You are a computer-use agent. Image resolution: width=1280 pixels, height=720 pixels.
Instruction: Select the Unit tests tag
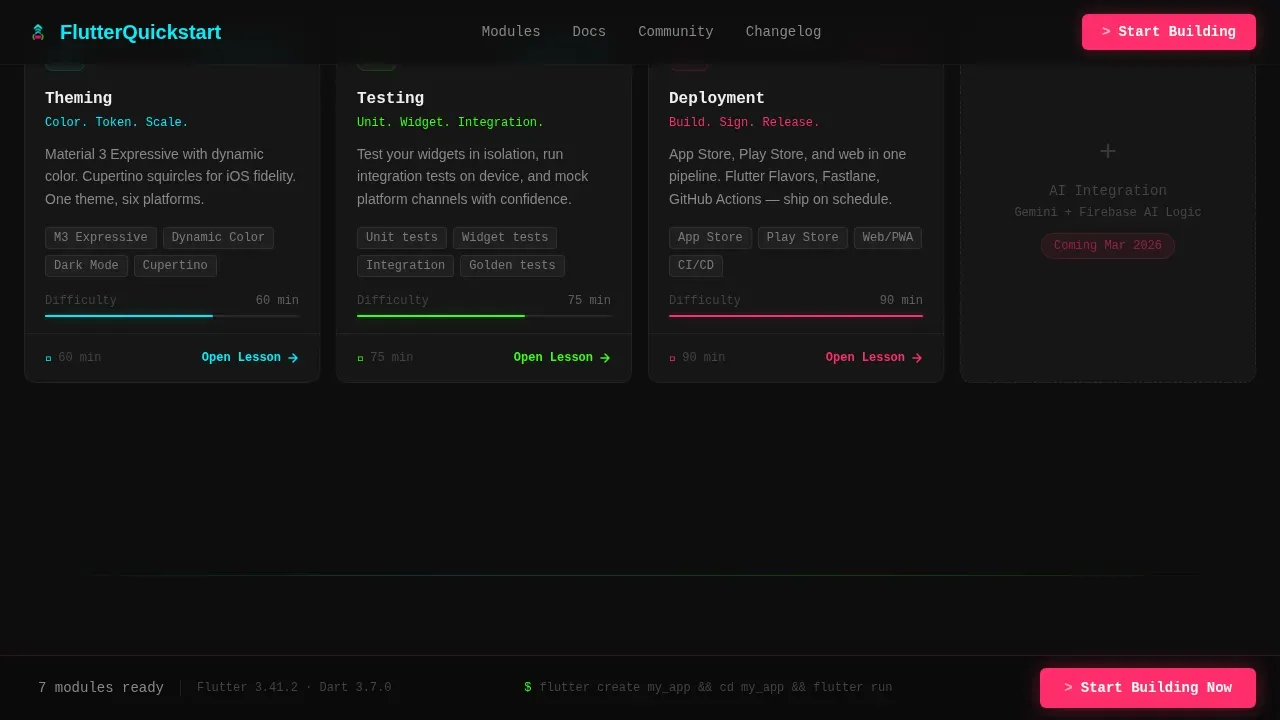402,238
